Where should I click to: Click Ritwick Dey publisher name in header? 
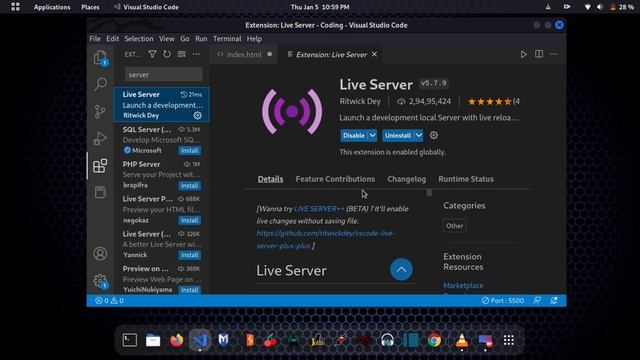pos(360,101)
